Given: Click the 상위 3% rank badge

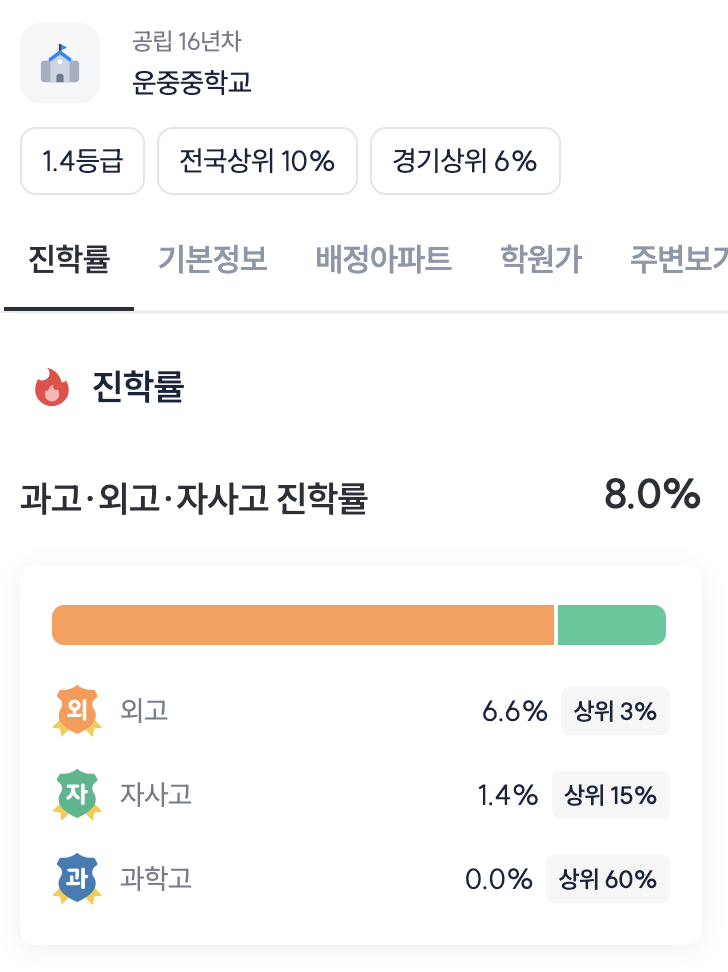Looking at the screenshot, I should 615,711.
